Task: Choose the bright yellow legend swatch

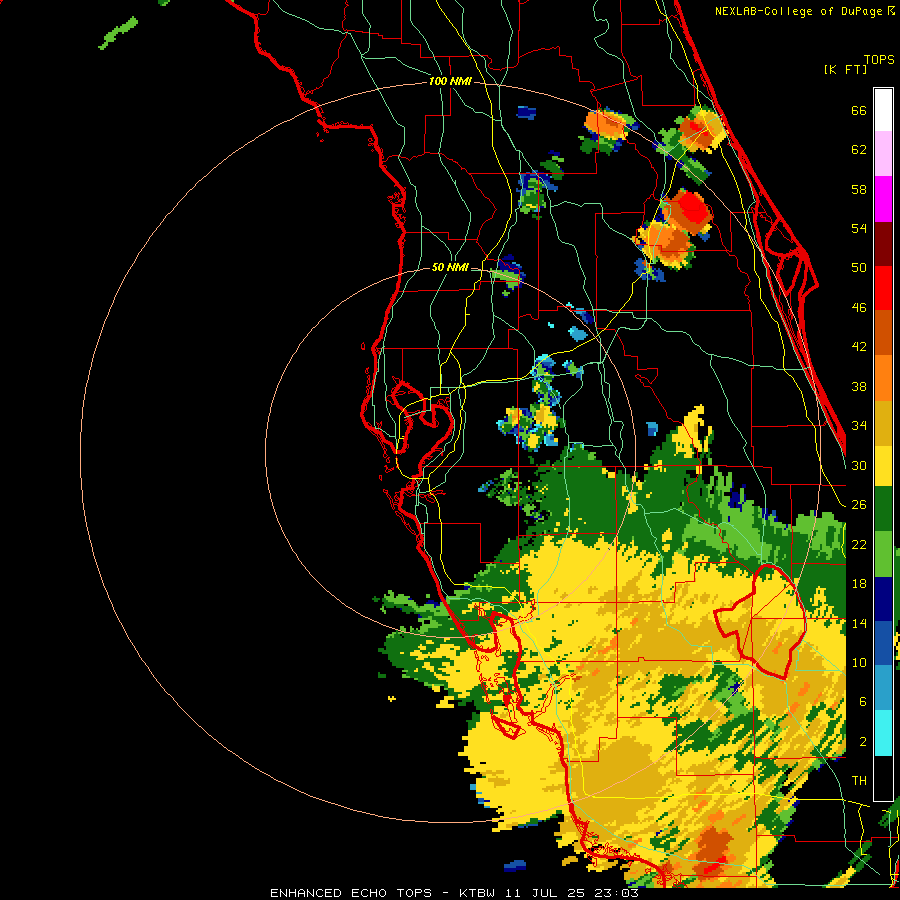Action: [x=883, y=465]
